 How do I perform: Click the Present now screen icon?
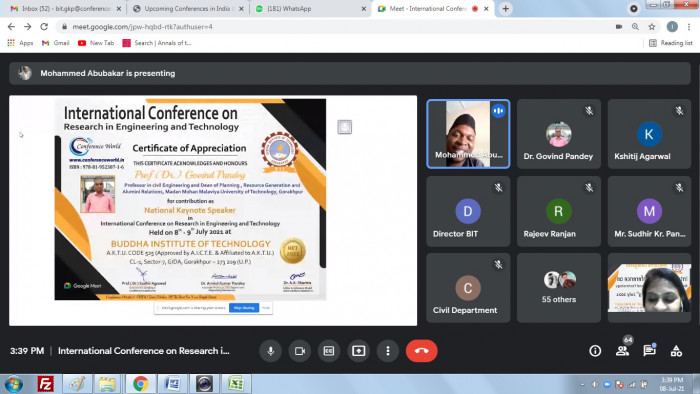click(358, 351)
